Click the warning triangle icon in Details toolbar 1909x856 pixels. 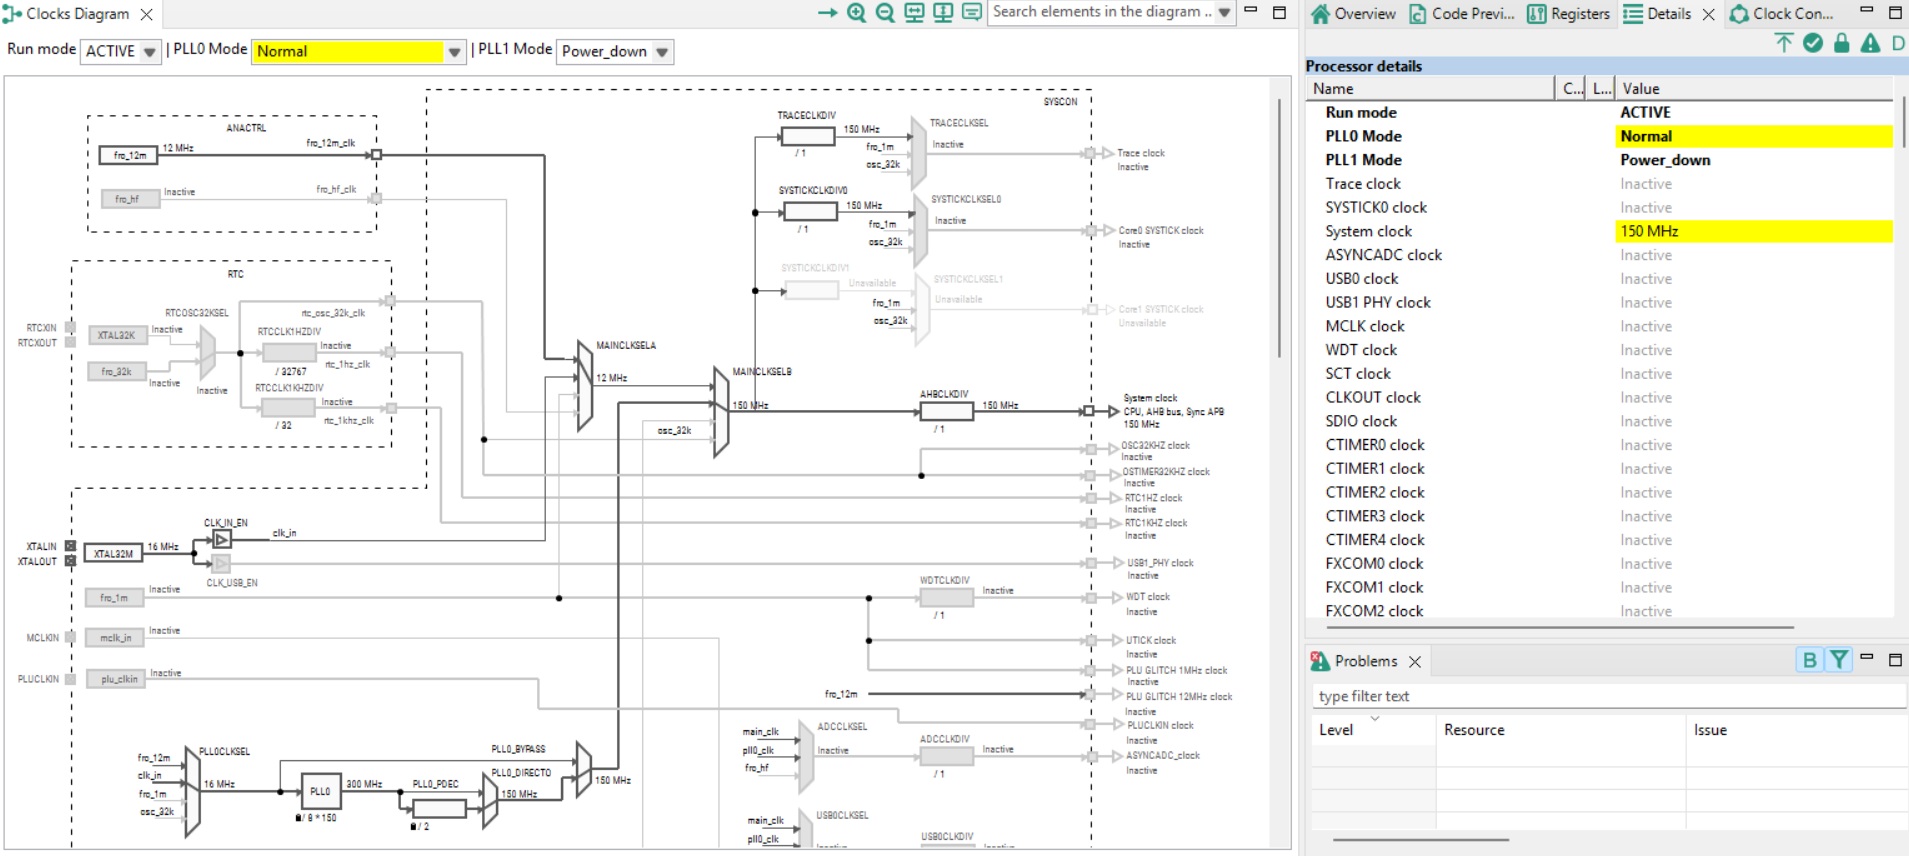(x=1870, y=43)
